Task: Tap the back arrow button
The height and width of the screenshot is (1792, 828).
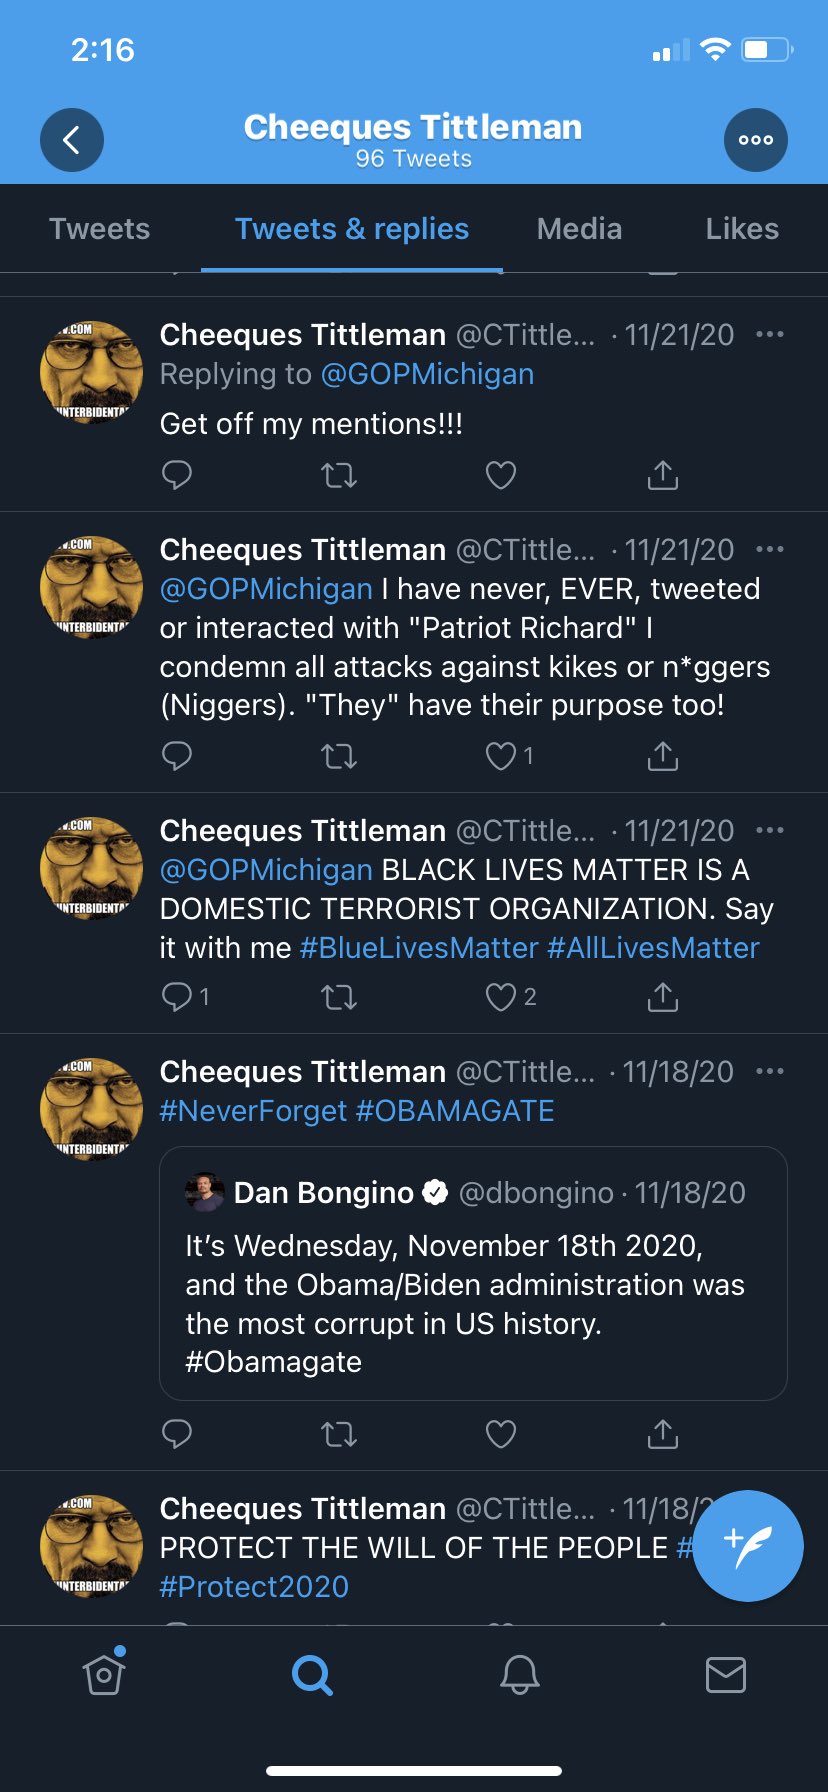Action: pos(72,140)
